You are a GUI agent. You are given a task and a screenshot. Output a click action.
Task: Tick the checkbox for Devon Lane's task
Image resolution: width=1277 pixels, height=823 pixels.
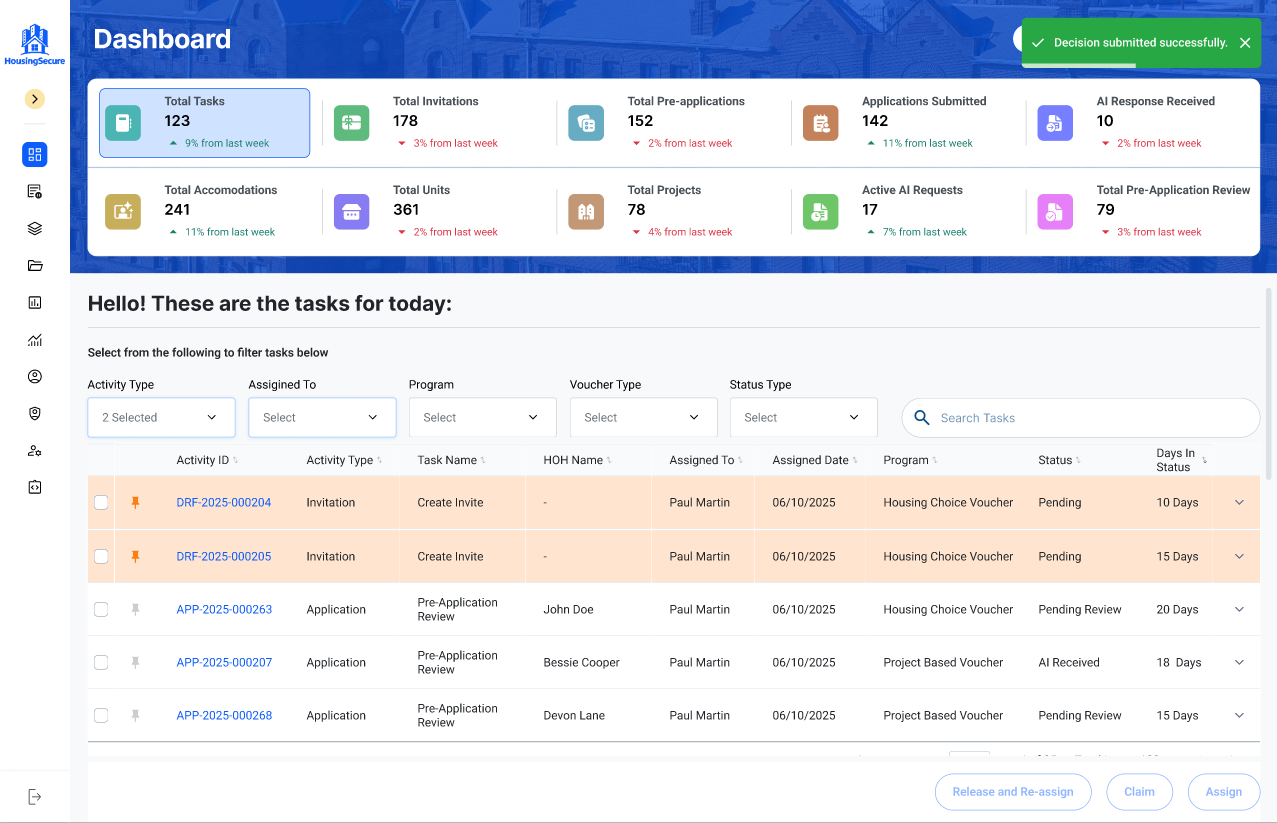coord(101,715)
